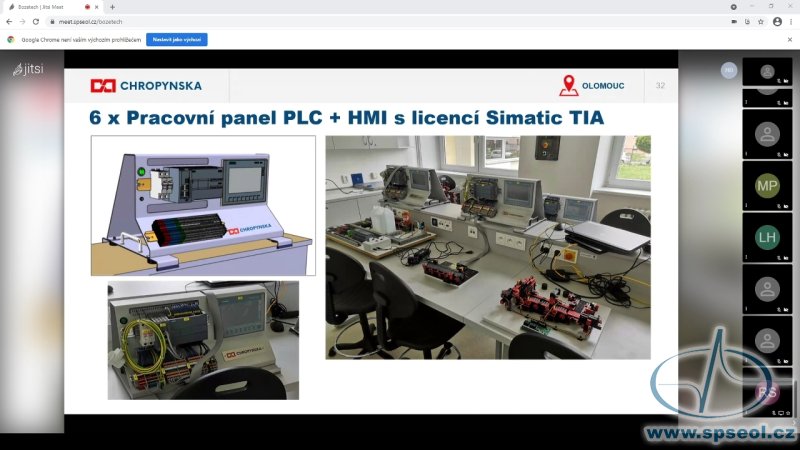800x450 pixels.
Task: Go forward in the Chrome browser
Action: pos(22,22)
